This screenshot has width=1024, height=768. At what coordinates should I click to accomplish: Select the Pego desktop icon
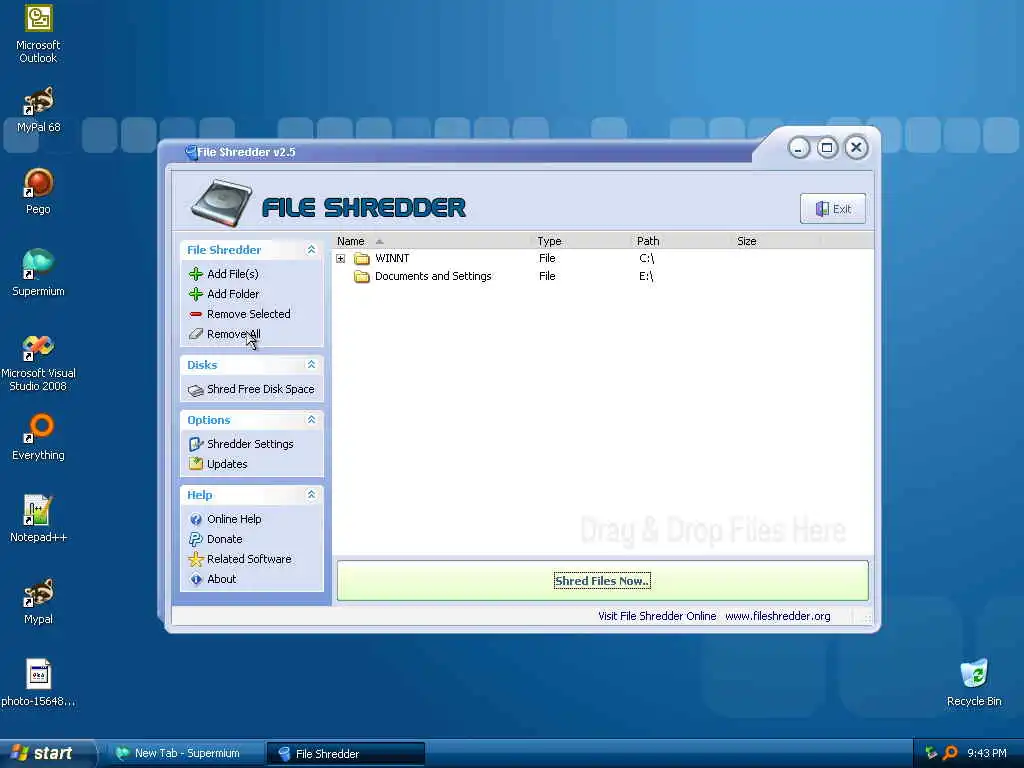[38, 191]
